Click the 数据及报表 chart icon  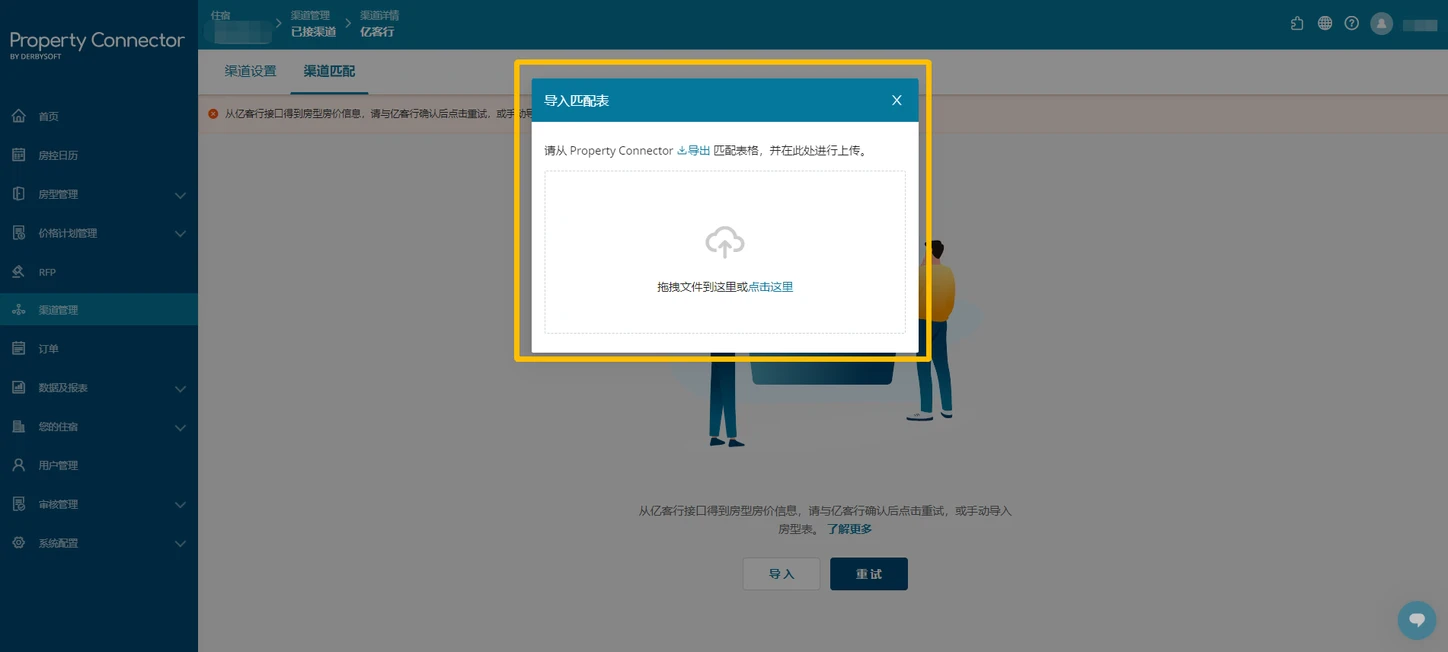pos(18,387)
